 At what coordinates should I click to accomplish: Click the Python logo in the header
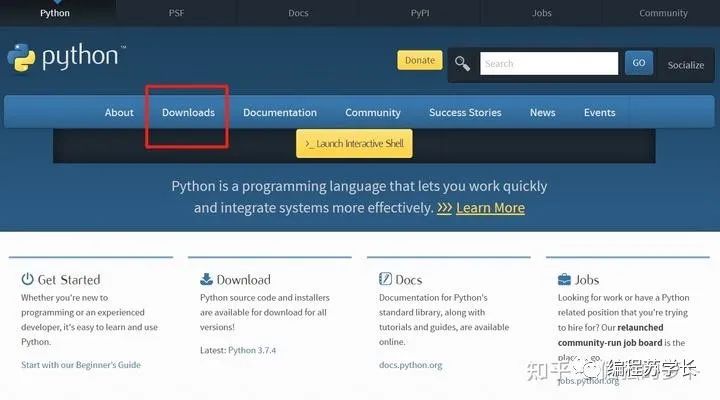(67, 57)
